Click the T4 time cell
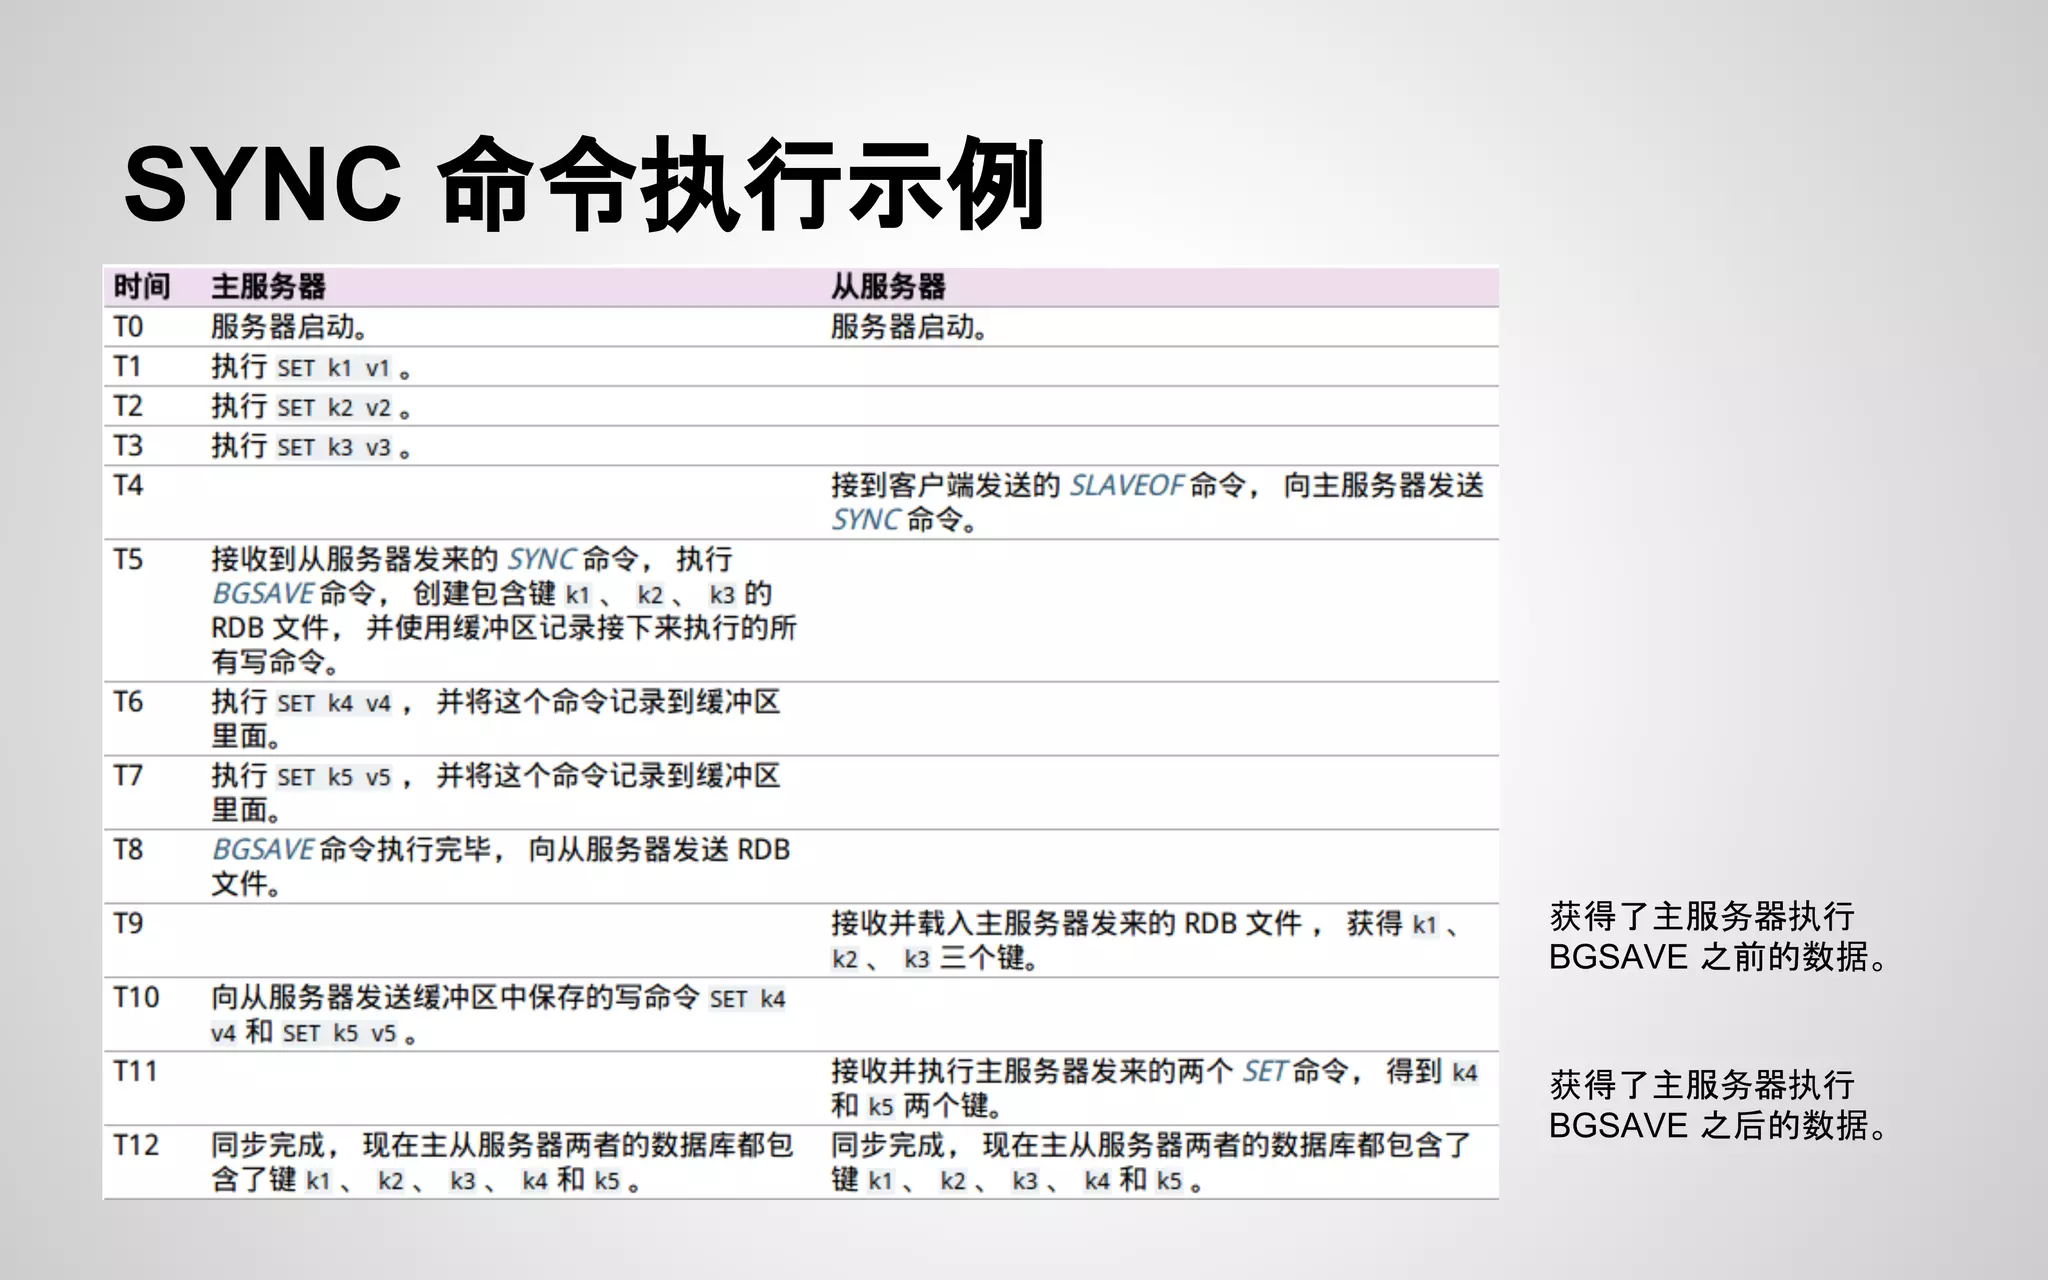The width and height of the screenshot is (2048, 1280). tap(128, 485)
